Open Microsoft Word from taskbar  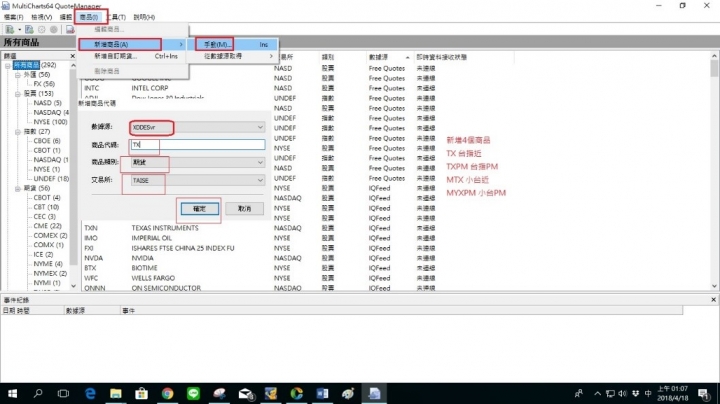322,393
